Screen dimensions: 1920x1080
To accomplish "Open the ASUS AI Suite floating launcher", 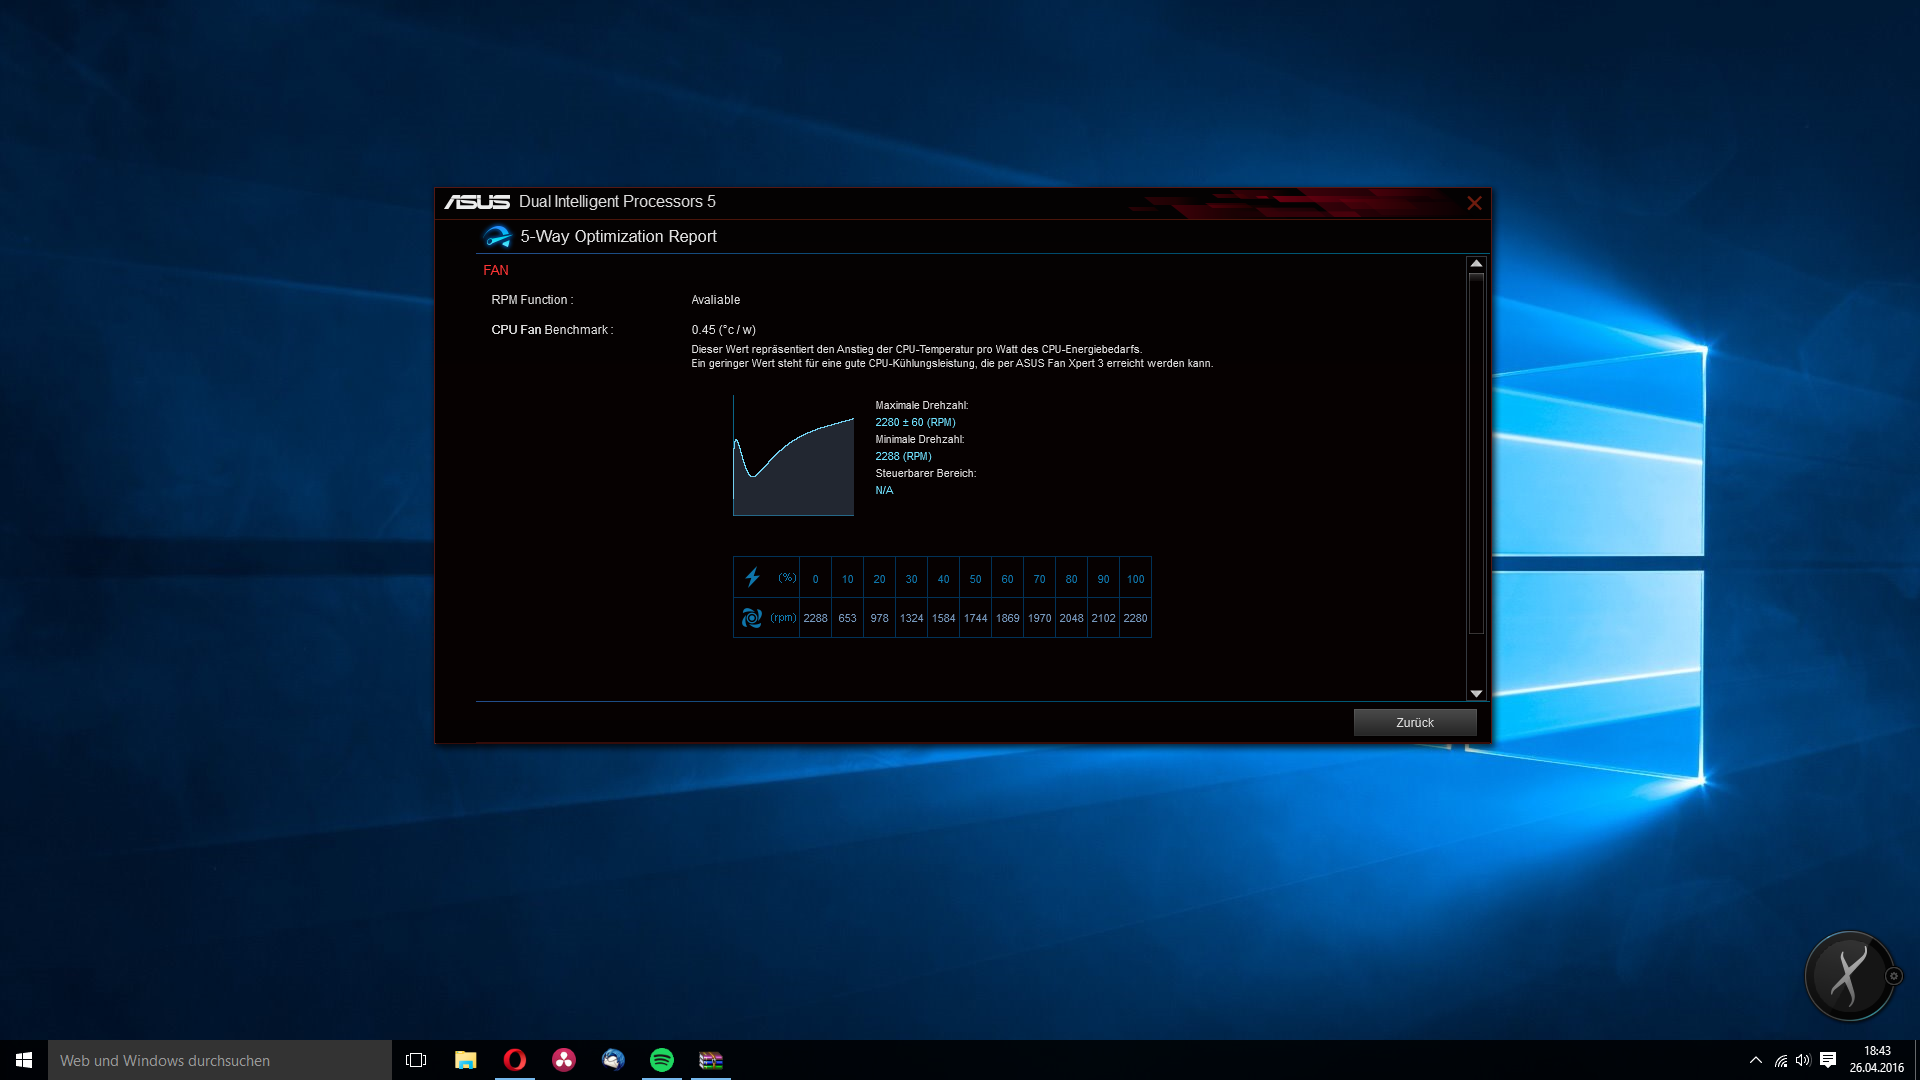I will tap(1848, 976).
